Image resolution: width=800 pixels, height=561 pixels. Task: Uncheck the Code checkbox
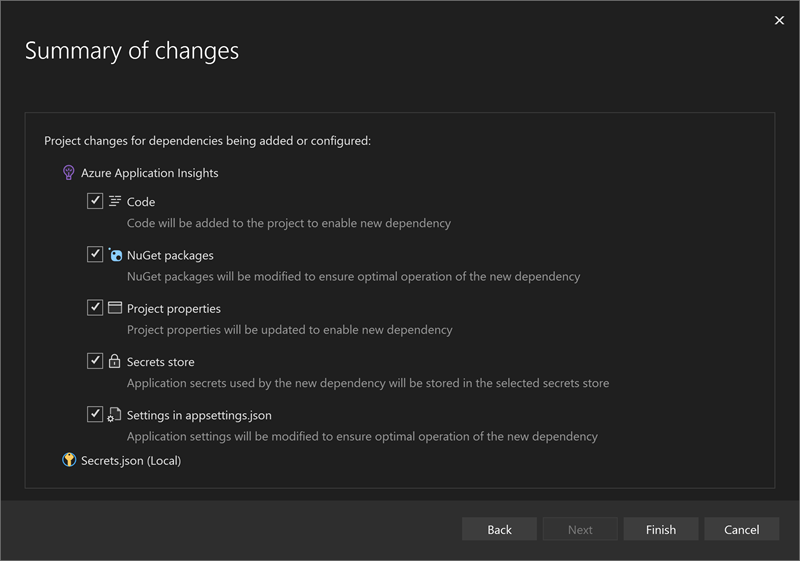coord(95,201)
